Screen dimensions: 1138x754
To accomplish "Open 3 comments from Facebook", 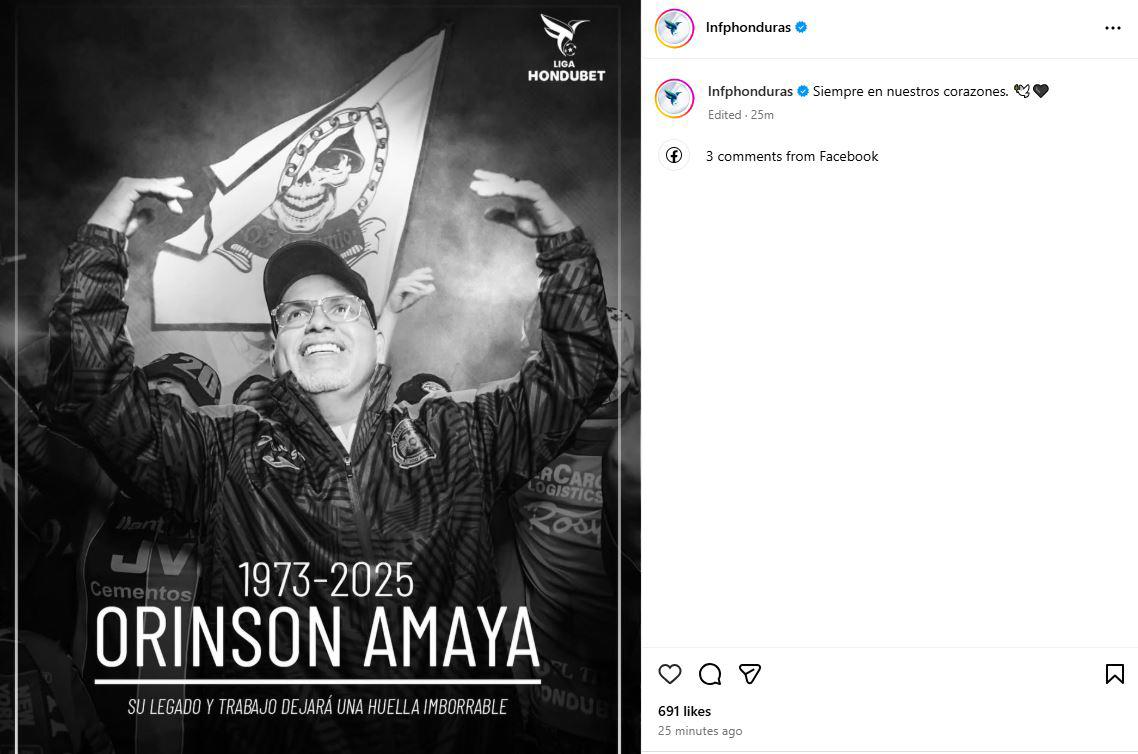I will coord(793,156).
